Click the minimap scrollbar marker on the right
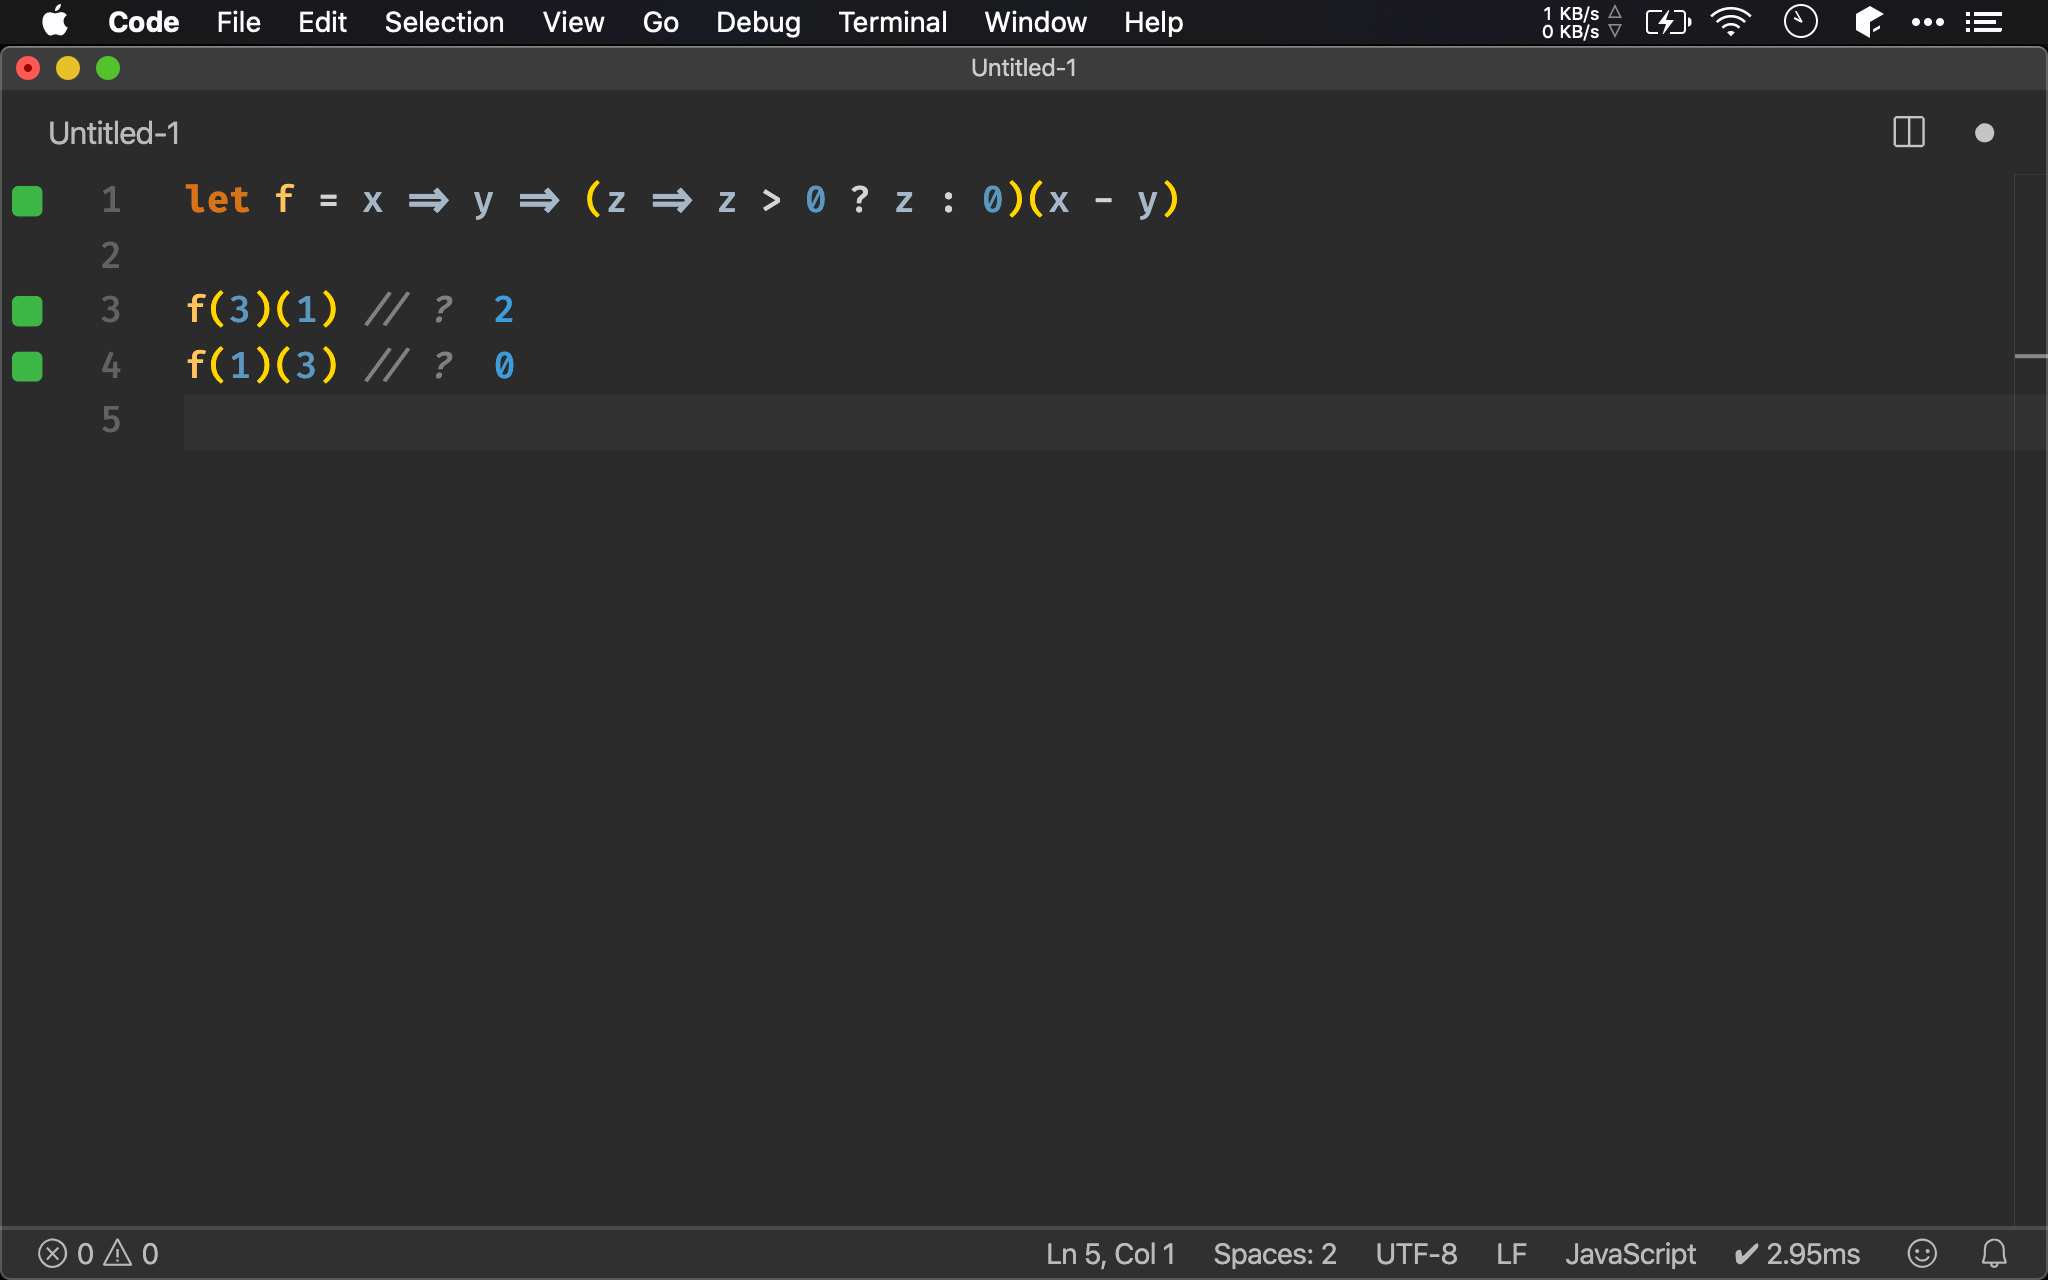Image resolution: width=2048 pixels, height=1280 pixels. coord(2031,356)
